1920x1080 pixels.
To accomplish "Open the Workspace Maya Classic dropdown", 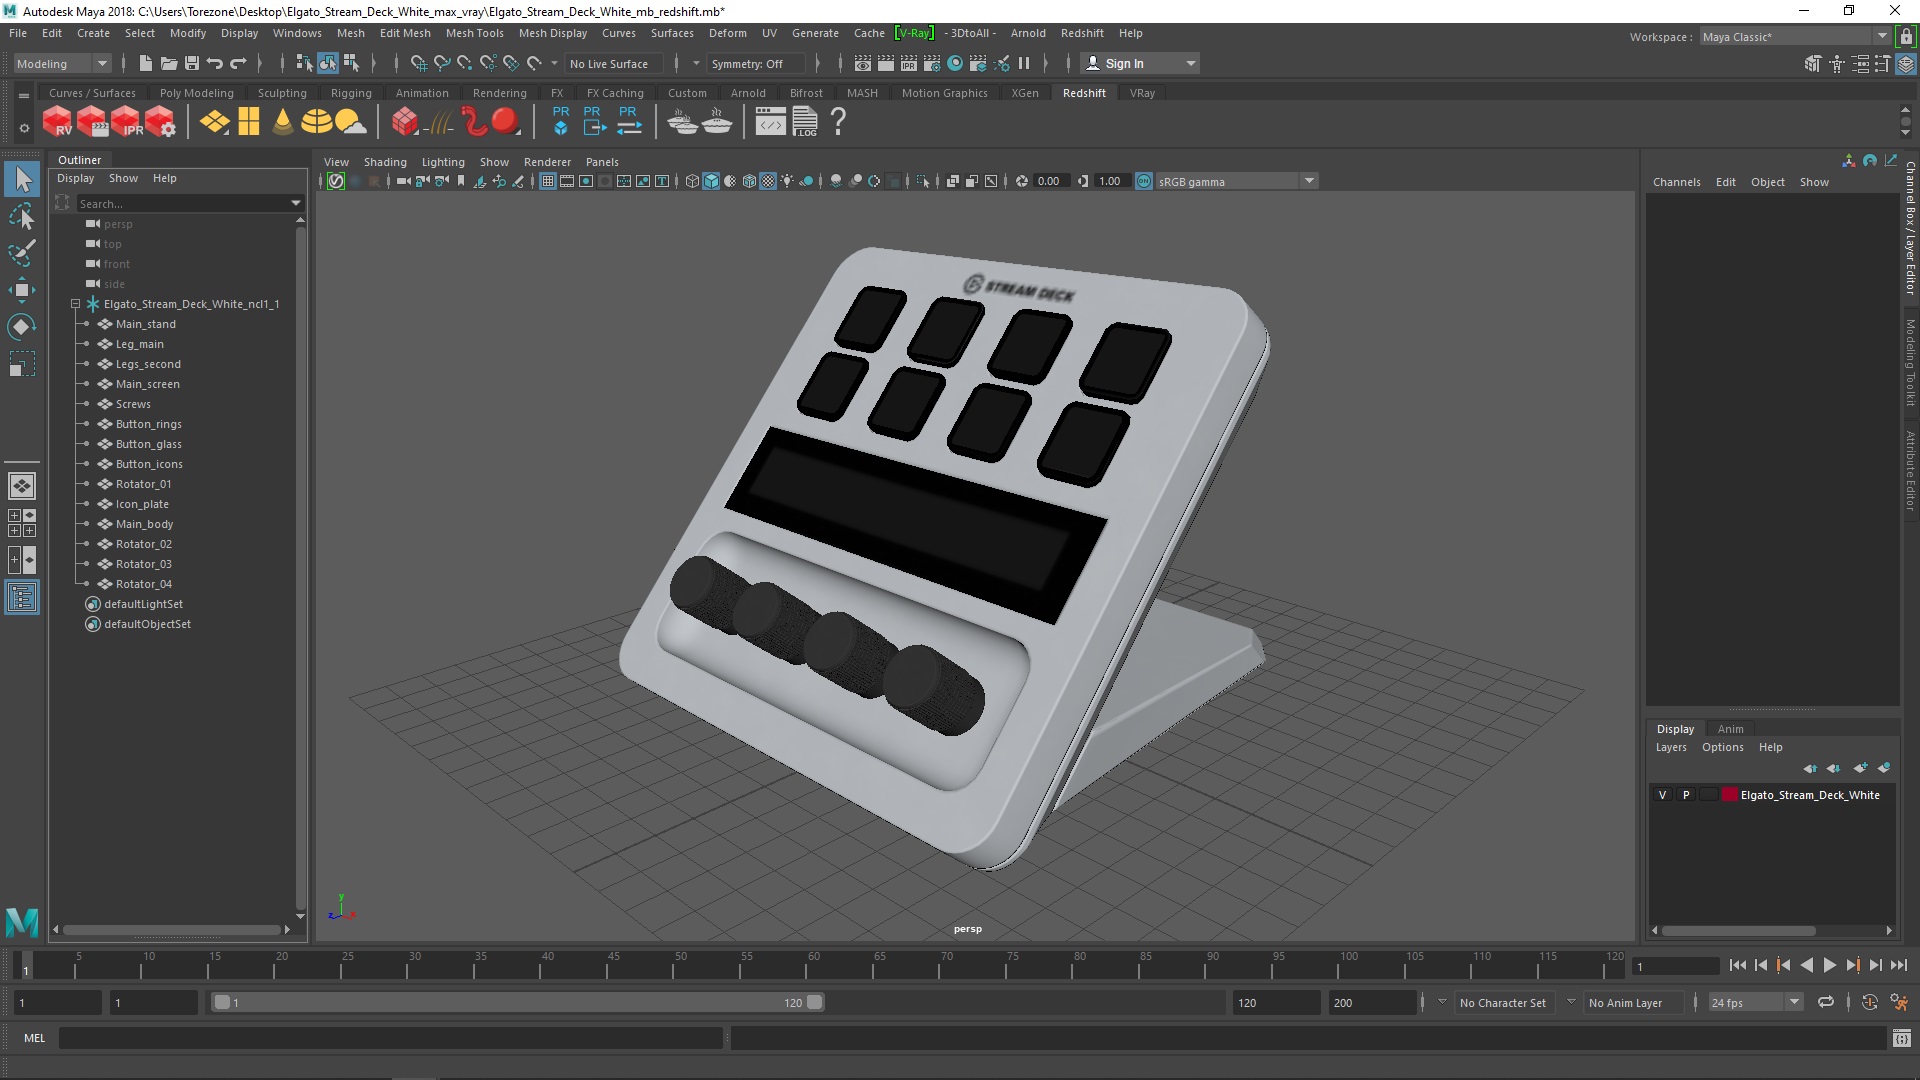I will point(1795,37).
